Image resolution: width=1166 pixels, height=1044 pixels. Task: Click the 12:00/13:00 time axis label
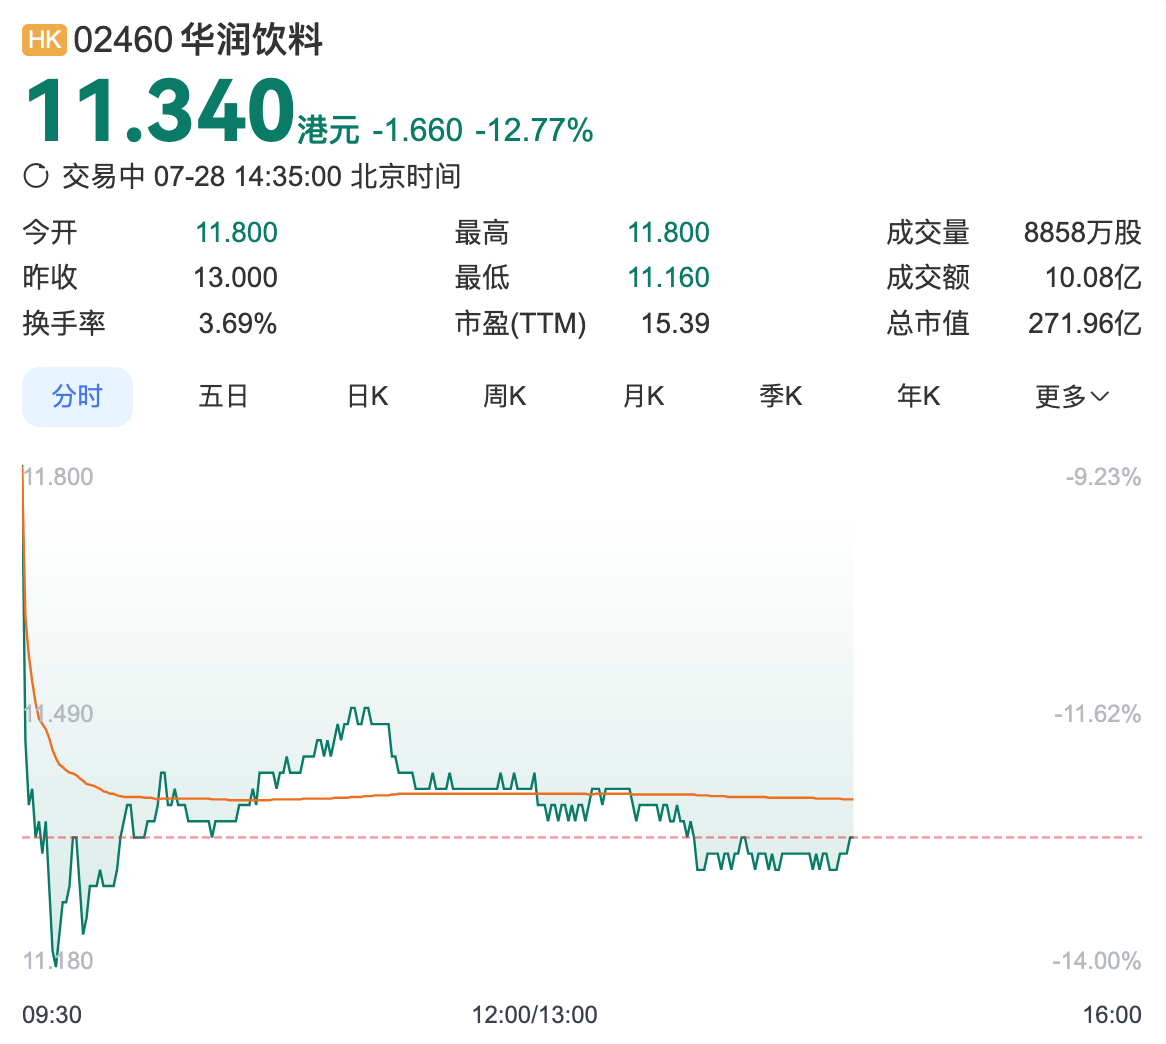tap(535, 1014)
